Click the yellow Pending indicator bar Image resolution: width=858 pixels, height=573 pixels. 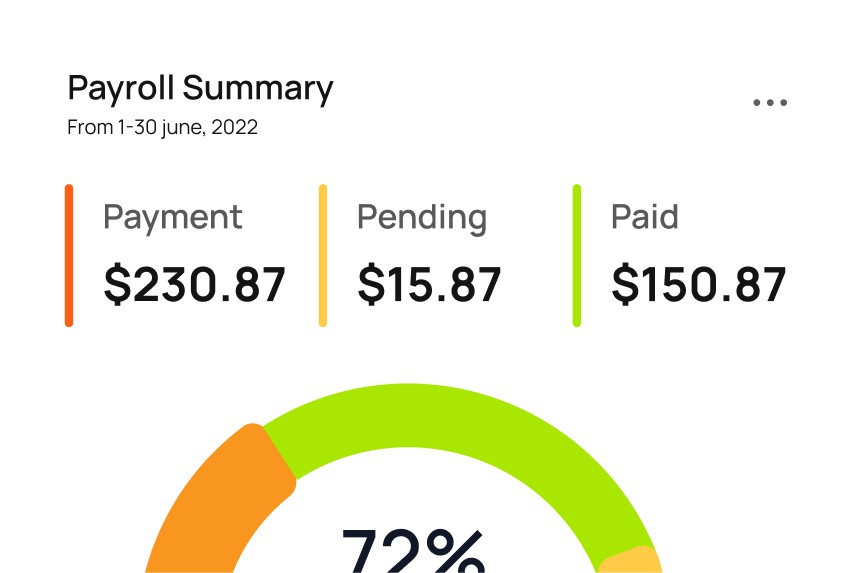coord(323,256)
